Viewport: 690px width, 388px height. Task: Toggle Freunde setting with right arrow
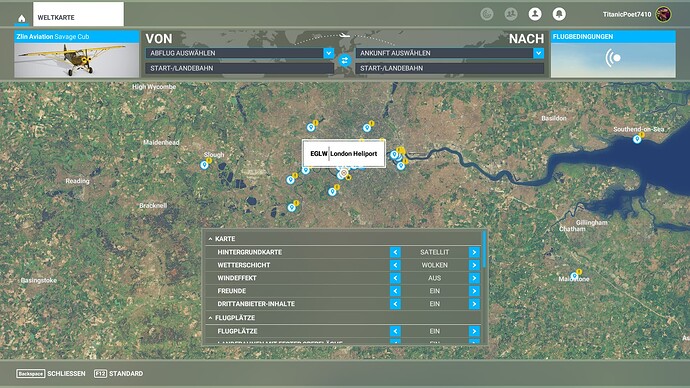point(474,291)
